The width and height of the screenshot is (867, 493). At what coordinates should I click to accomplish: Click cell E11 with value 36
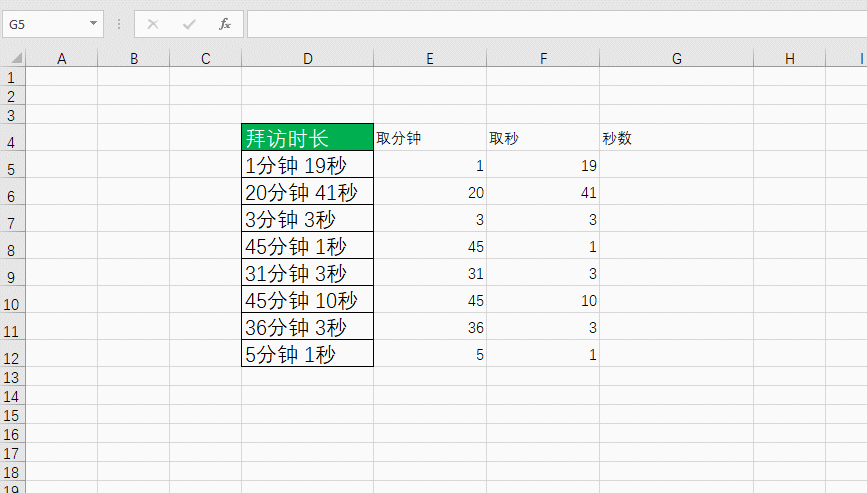tap(430, 327)
